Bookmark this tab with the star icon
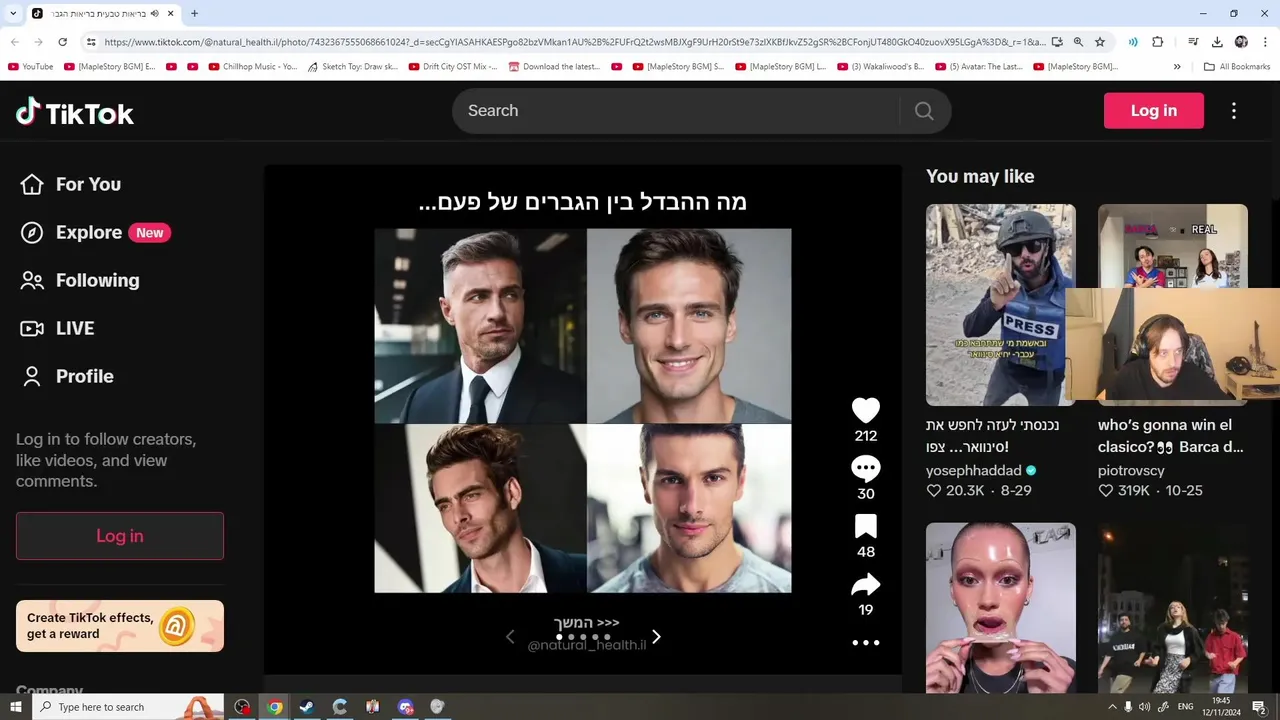 [1100, 42]
